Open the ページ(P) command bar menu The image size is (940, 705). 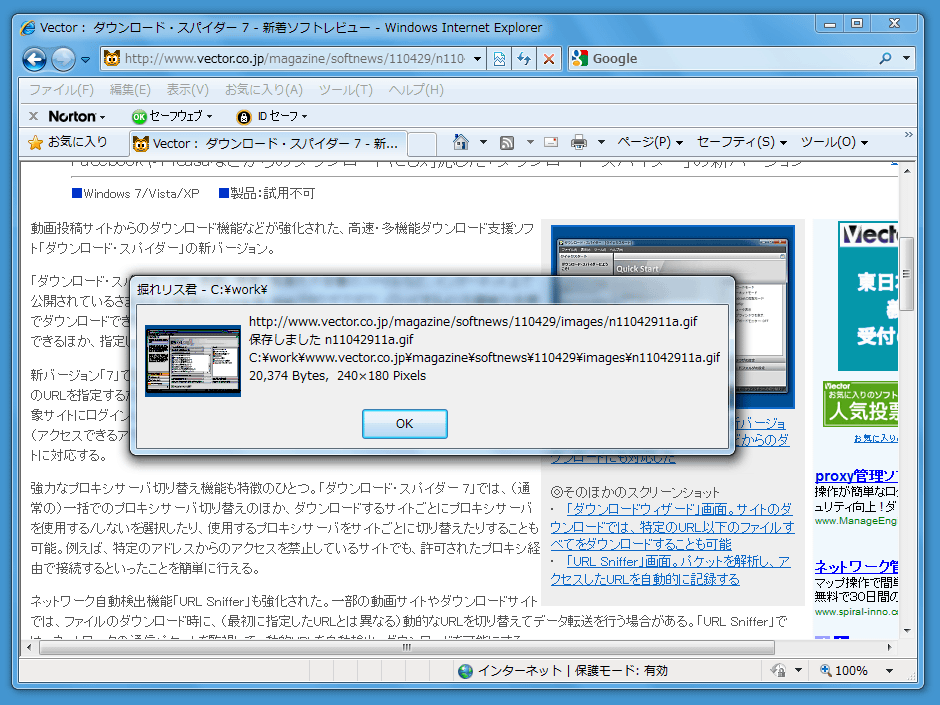[650, 142]
